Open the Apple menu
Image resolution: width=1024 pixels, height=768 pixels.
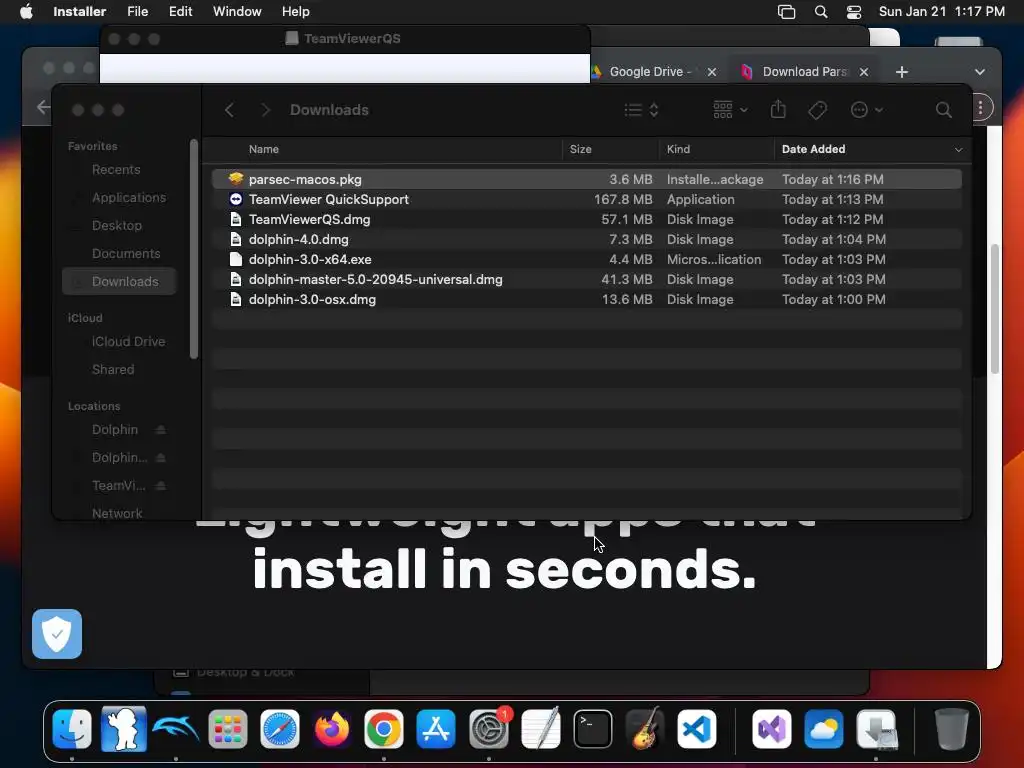[x=26, y=12]
